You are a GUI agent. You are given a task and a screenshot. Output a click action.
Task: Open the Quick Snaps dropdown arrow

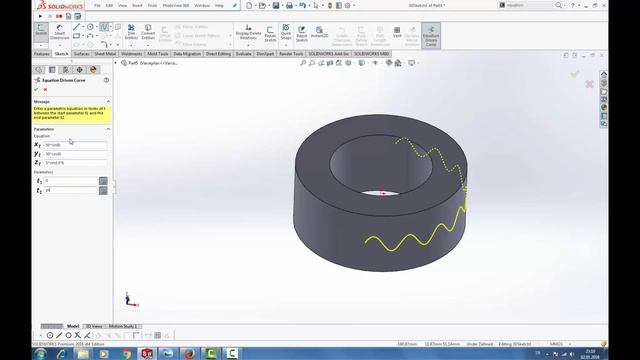click(286, 45)
